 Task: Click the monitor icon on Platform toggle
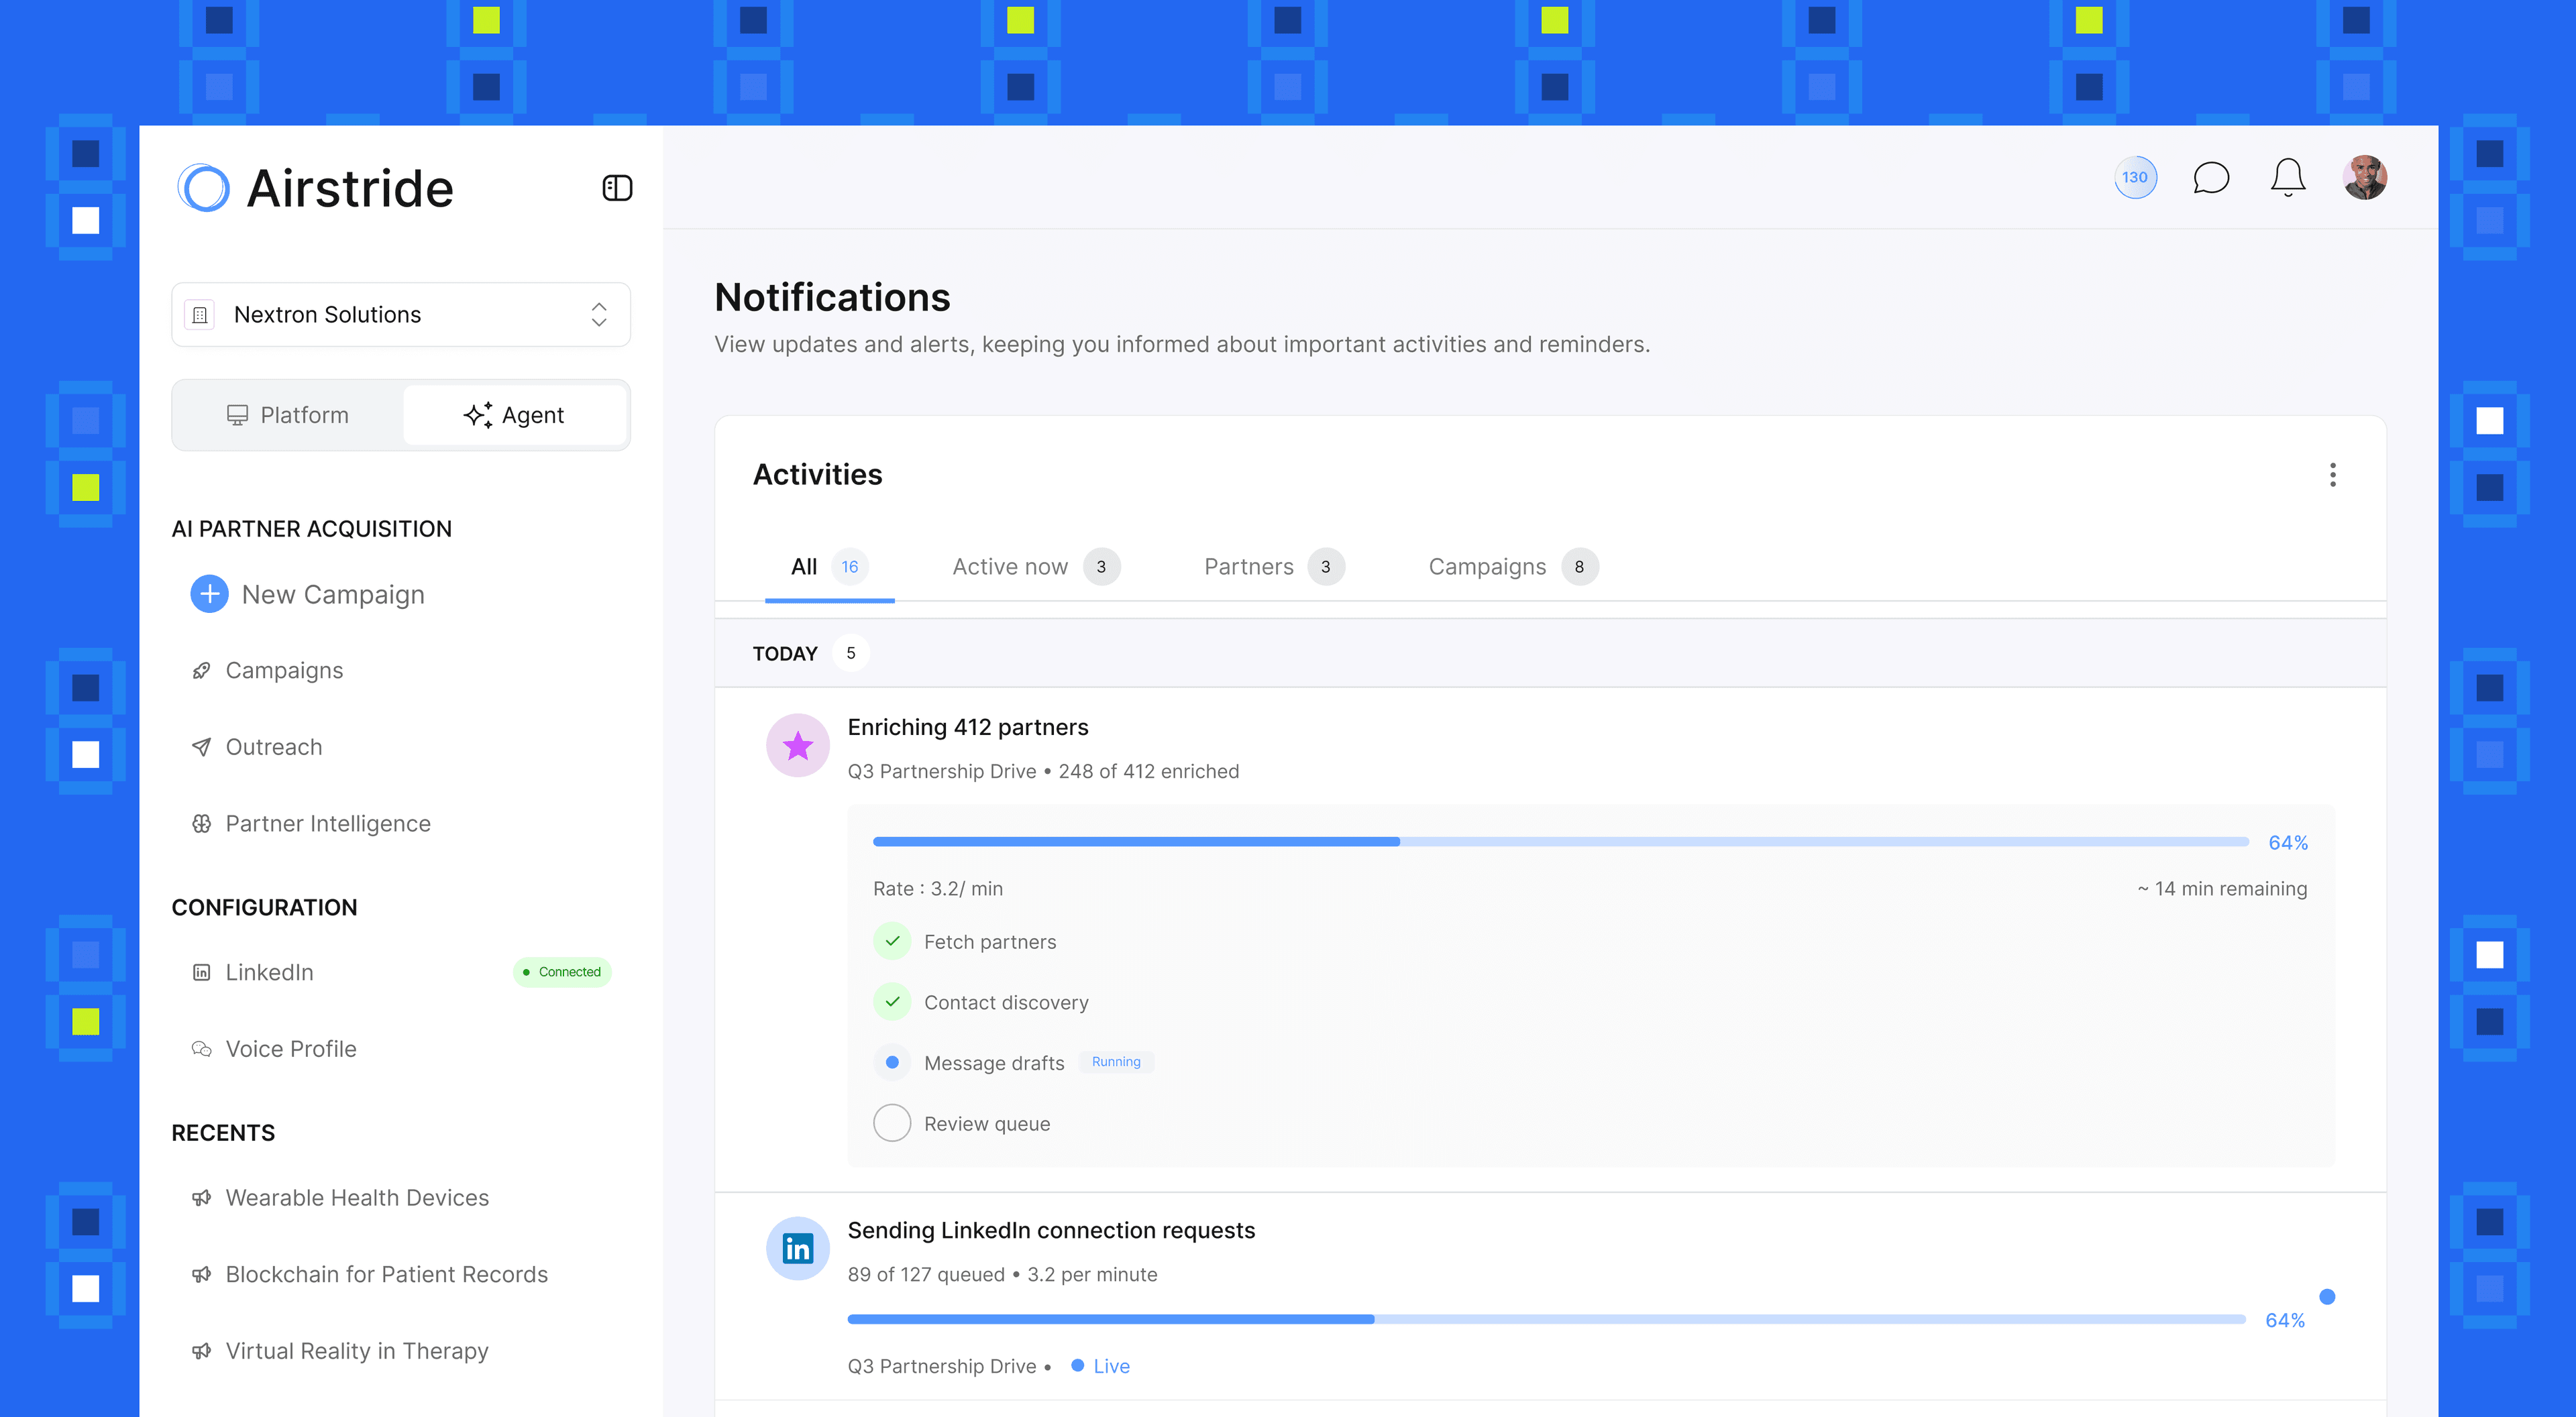(x=237, y=415)
